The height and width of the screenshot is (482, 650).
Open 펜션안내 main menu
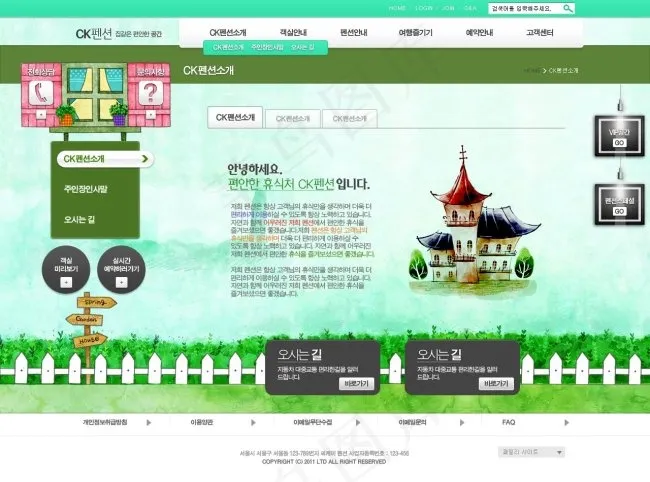354,32
